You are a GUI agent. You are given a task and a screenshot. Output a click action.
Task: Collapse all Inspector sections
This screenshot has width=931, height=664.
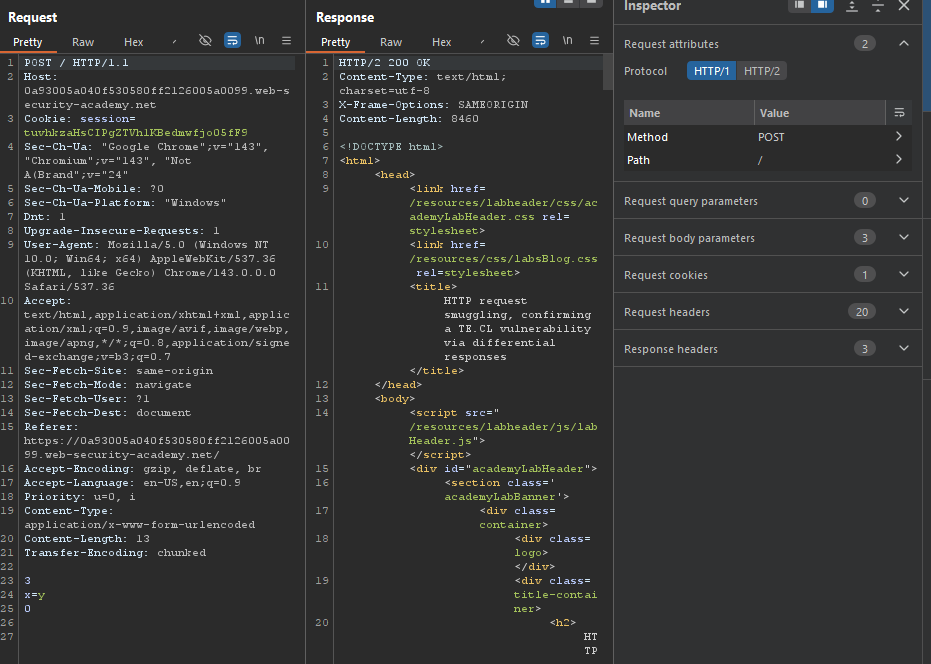tap(878, 6)
